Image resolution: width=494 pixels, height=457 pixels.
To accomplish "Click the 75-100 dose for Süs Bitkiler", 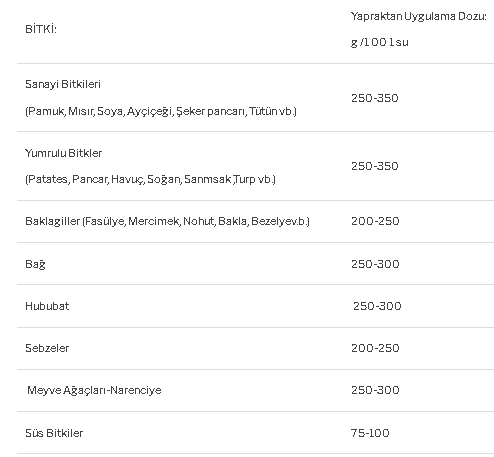I will click(x=370, y=433).
